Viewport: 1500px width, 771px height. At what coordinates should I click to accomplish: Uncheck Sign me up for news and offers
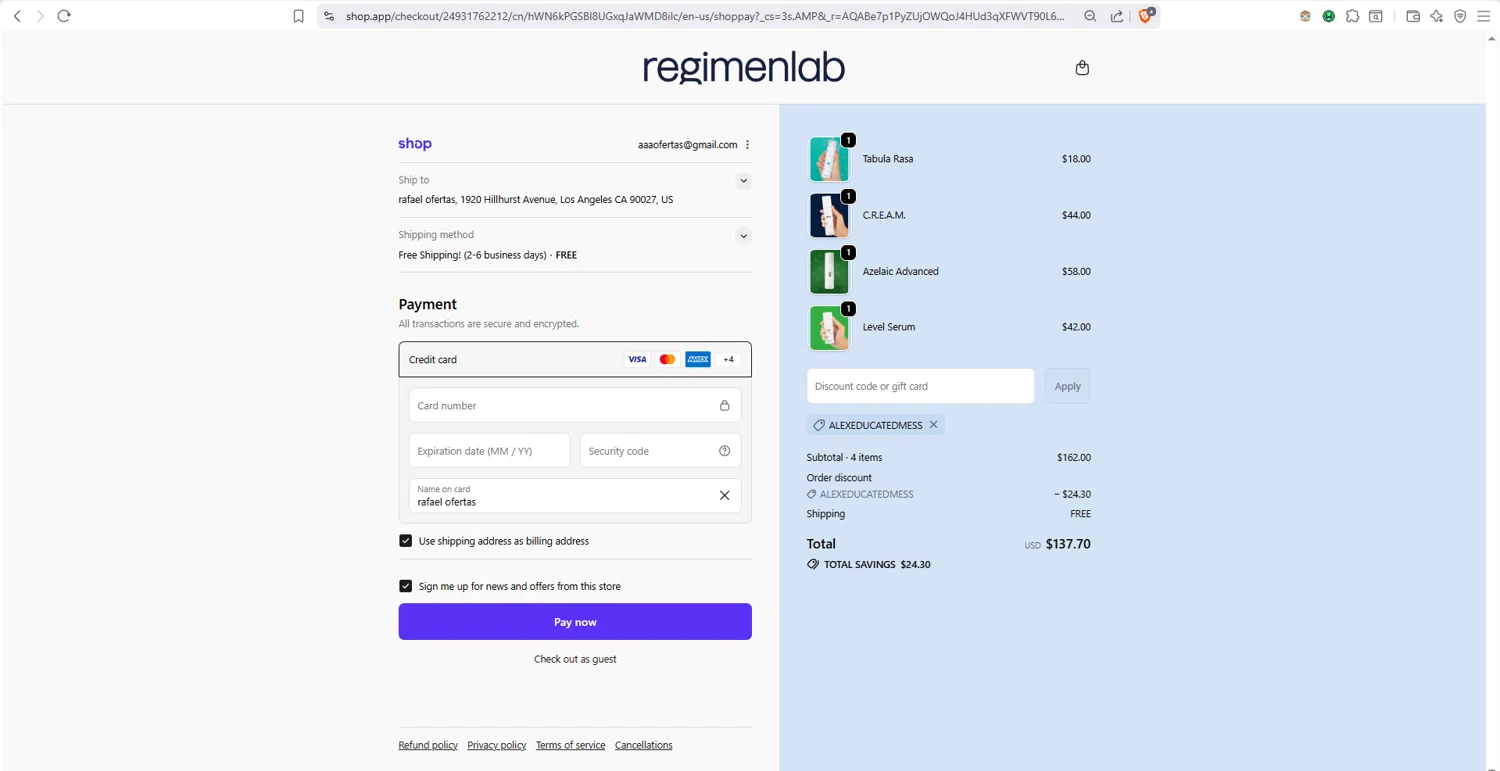pos(406,586)
